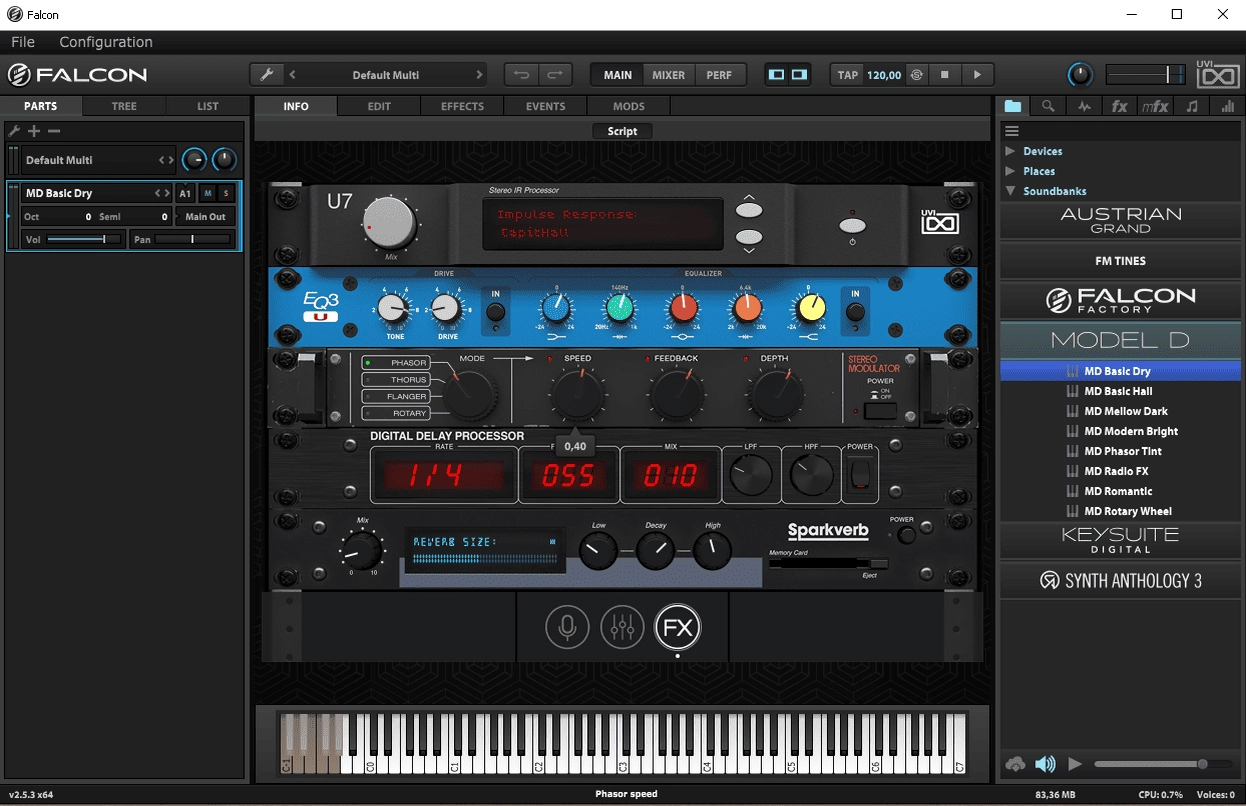Open the wrench settings next to Default Multi
The height and width of the screenshot is (806, 1246).
pos(266,75)
